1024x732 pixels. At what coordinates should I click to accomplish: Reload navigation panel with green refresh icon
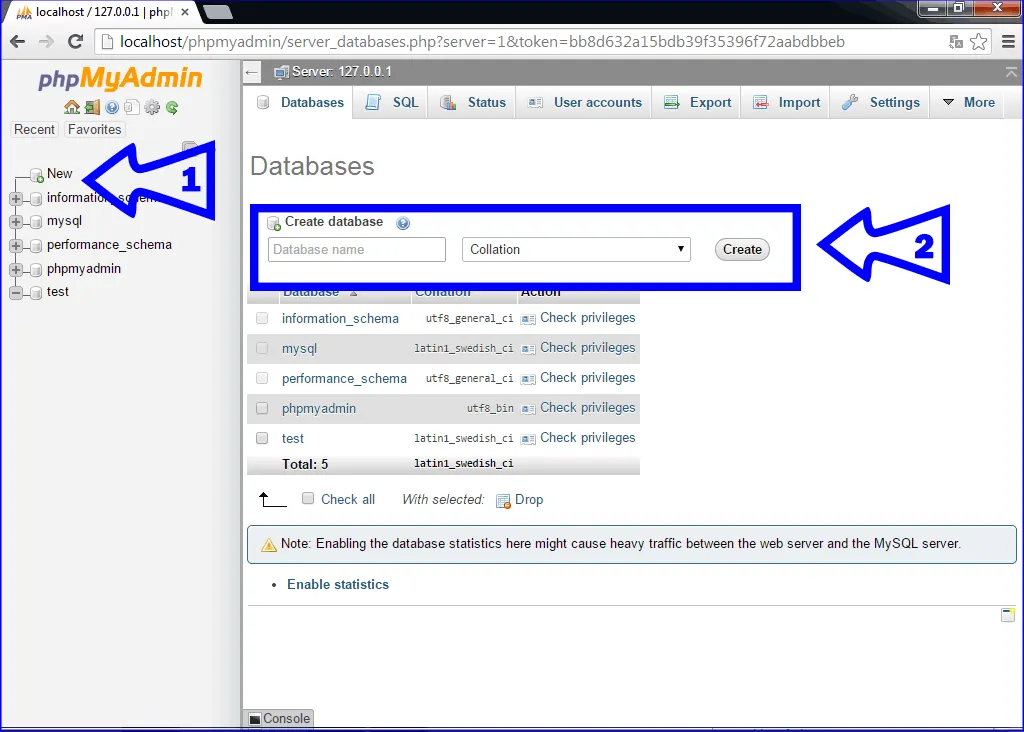point(172,107)
